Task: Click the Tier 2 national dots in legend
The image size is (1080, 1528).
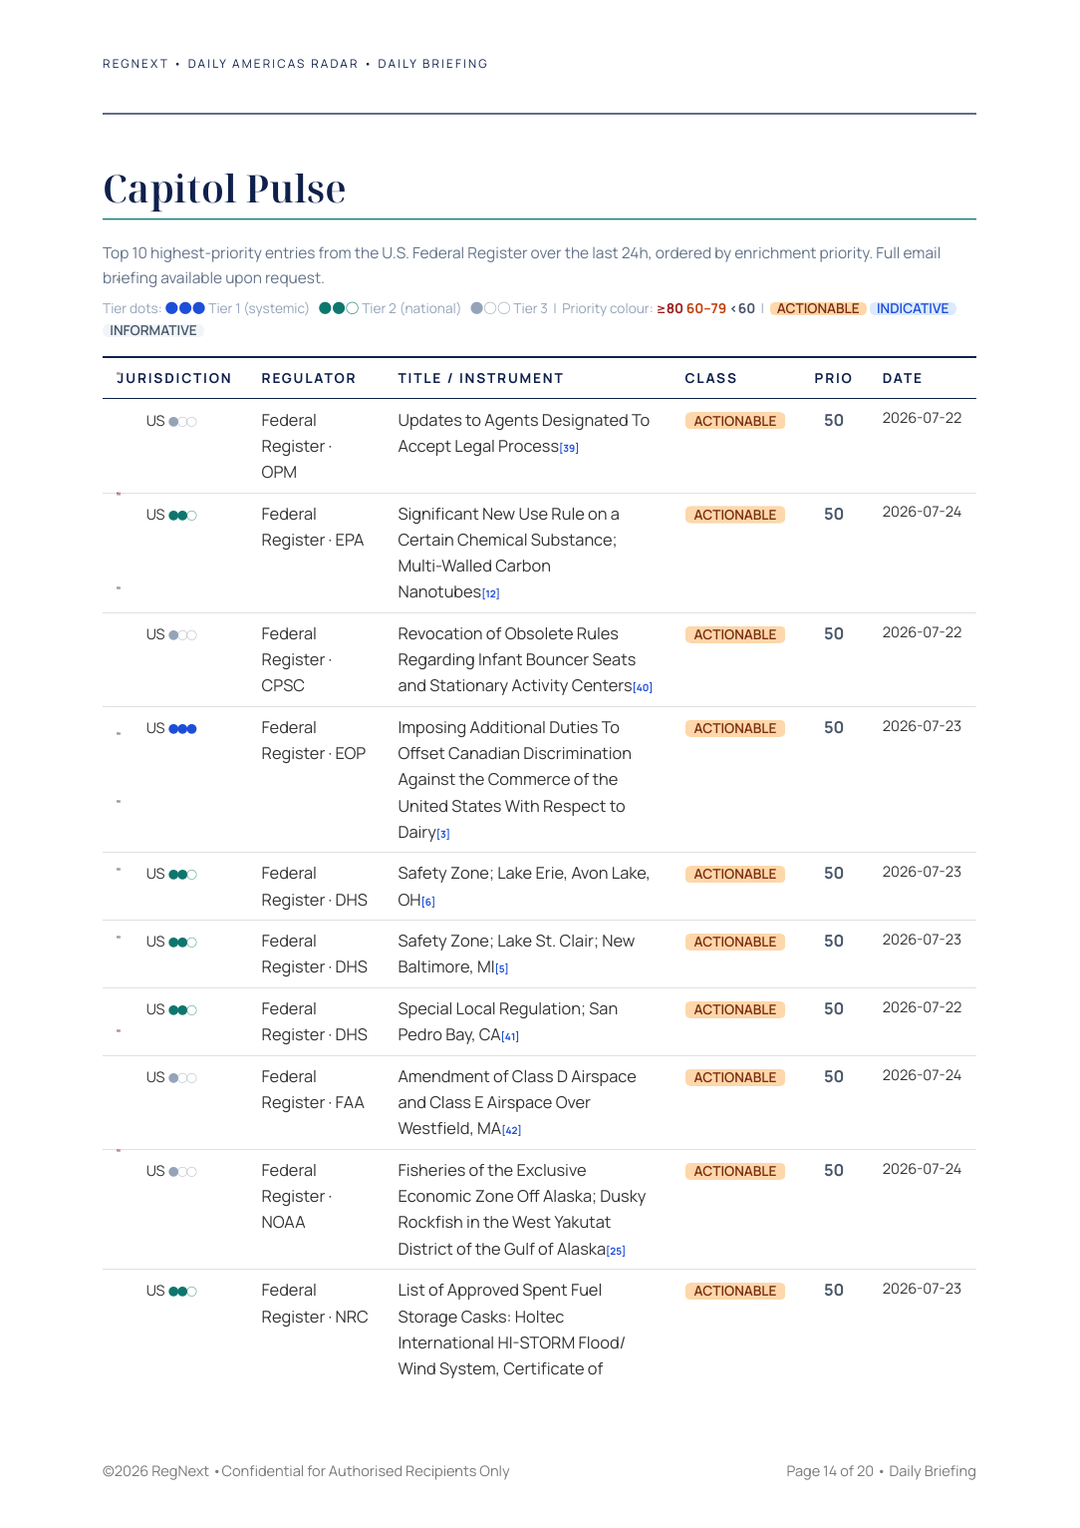Action: click(x=338, y=308)
